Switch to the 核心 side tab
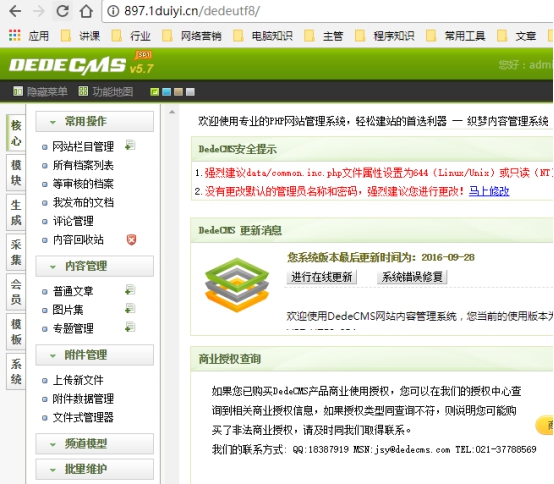 pyautogui.click(x=16, y=133)
